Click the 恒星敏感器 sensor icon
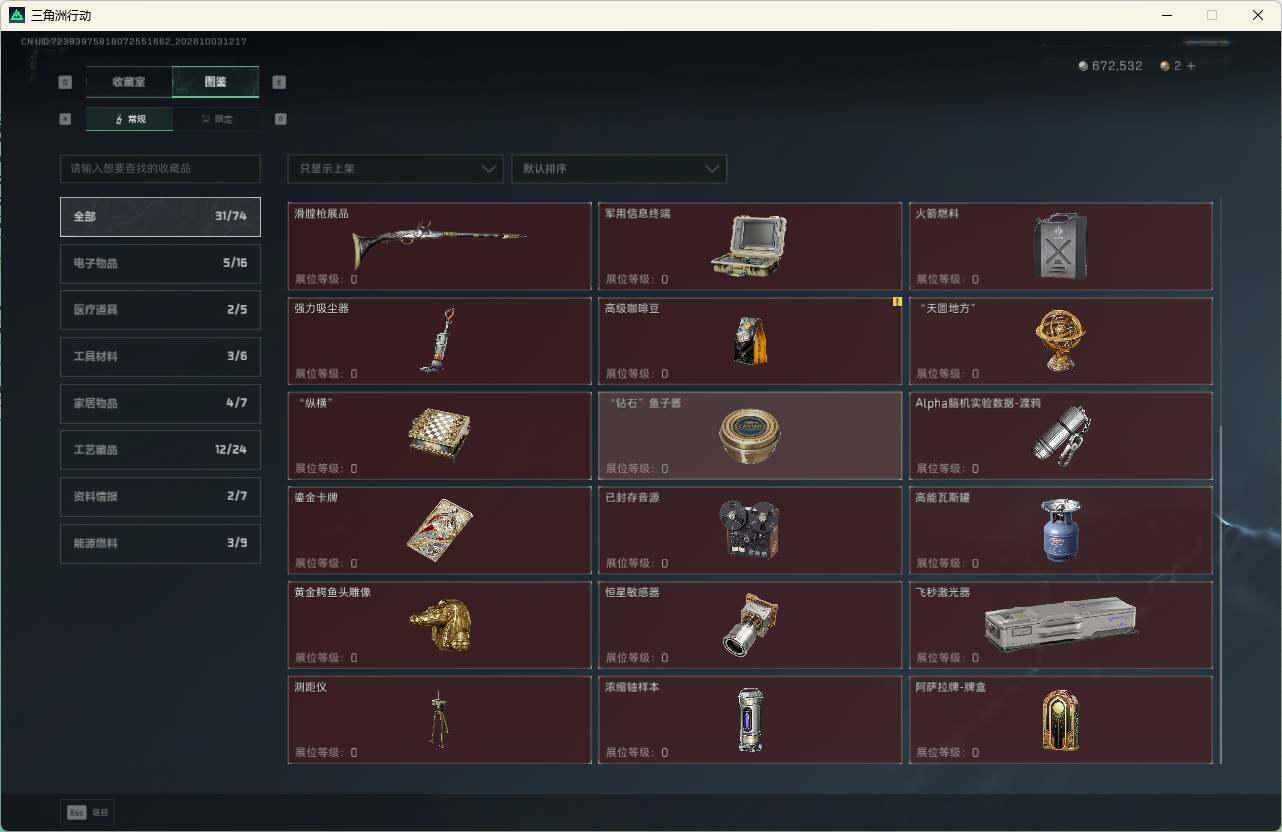 pos(749,625)
